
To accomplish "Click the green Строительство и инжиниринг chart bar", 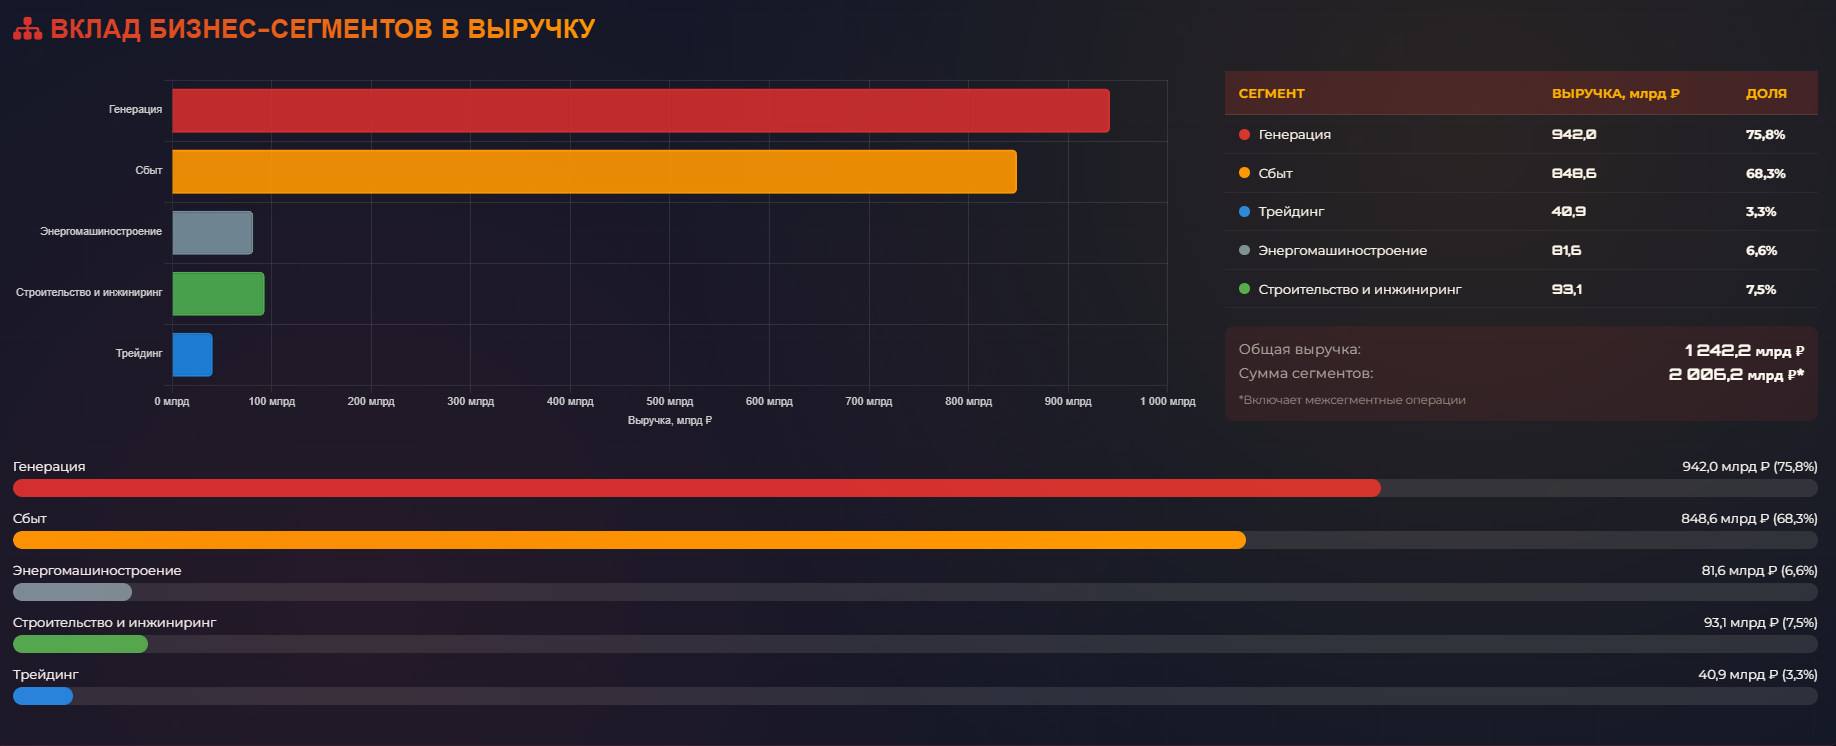I will [x=218, y=293].
